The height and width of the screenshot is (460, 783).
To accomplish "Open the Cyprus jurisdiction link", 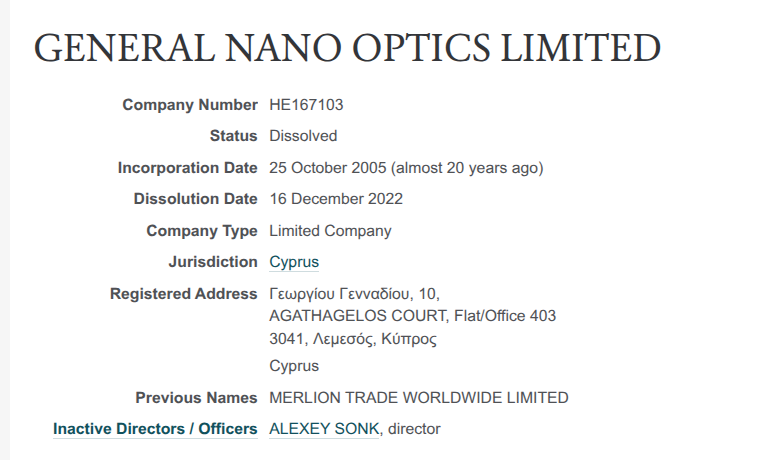I will [x=294, y=262].
